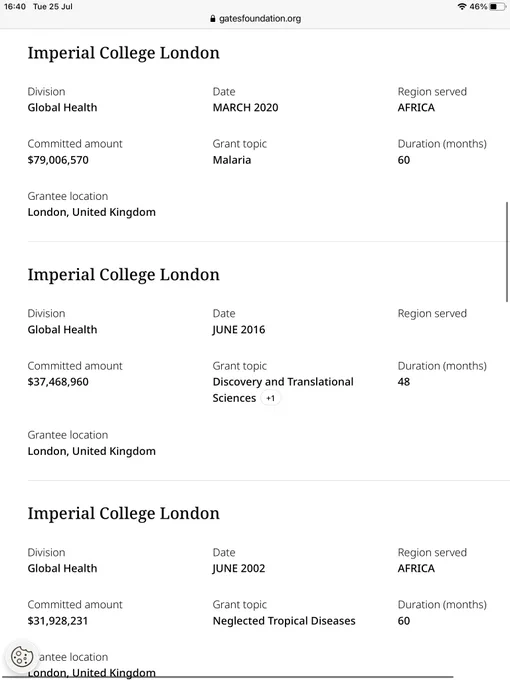
Task: Select Neglected Tropical Diseases topic text
Action: (284, 621)
